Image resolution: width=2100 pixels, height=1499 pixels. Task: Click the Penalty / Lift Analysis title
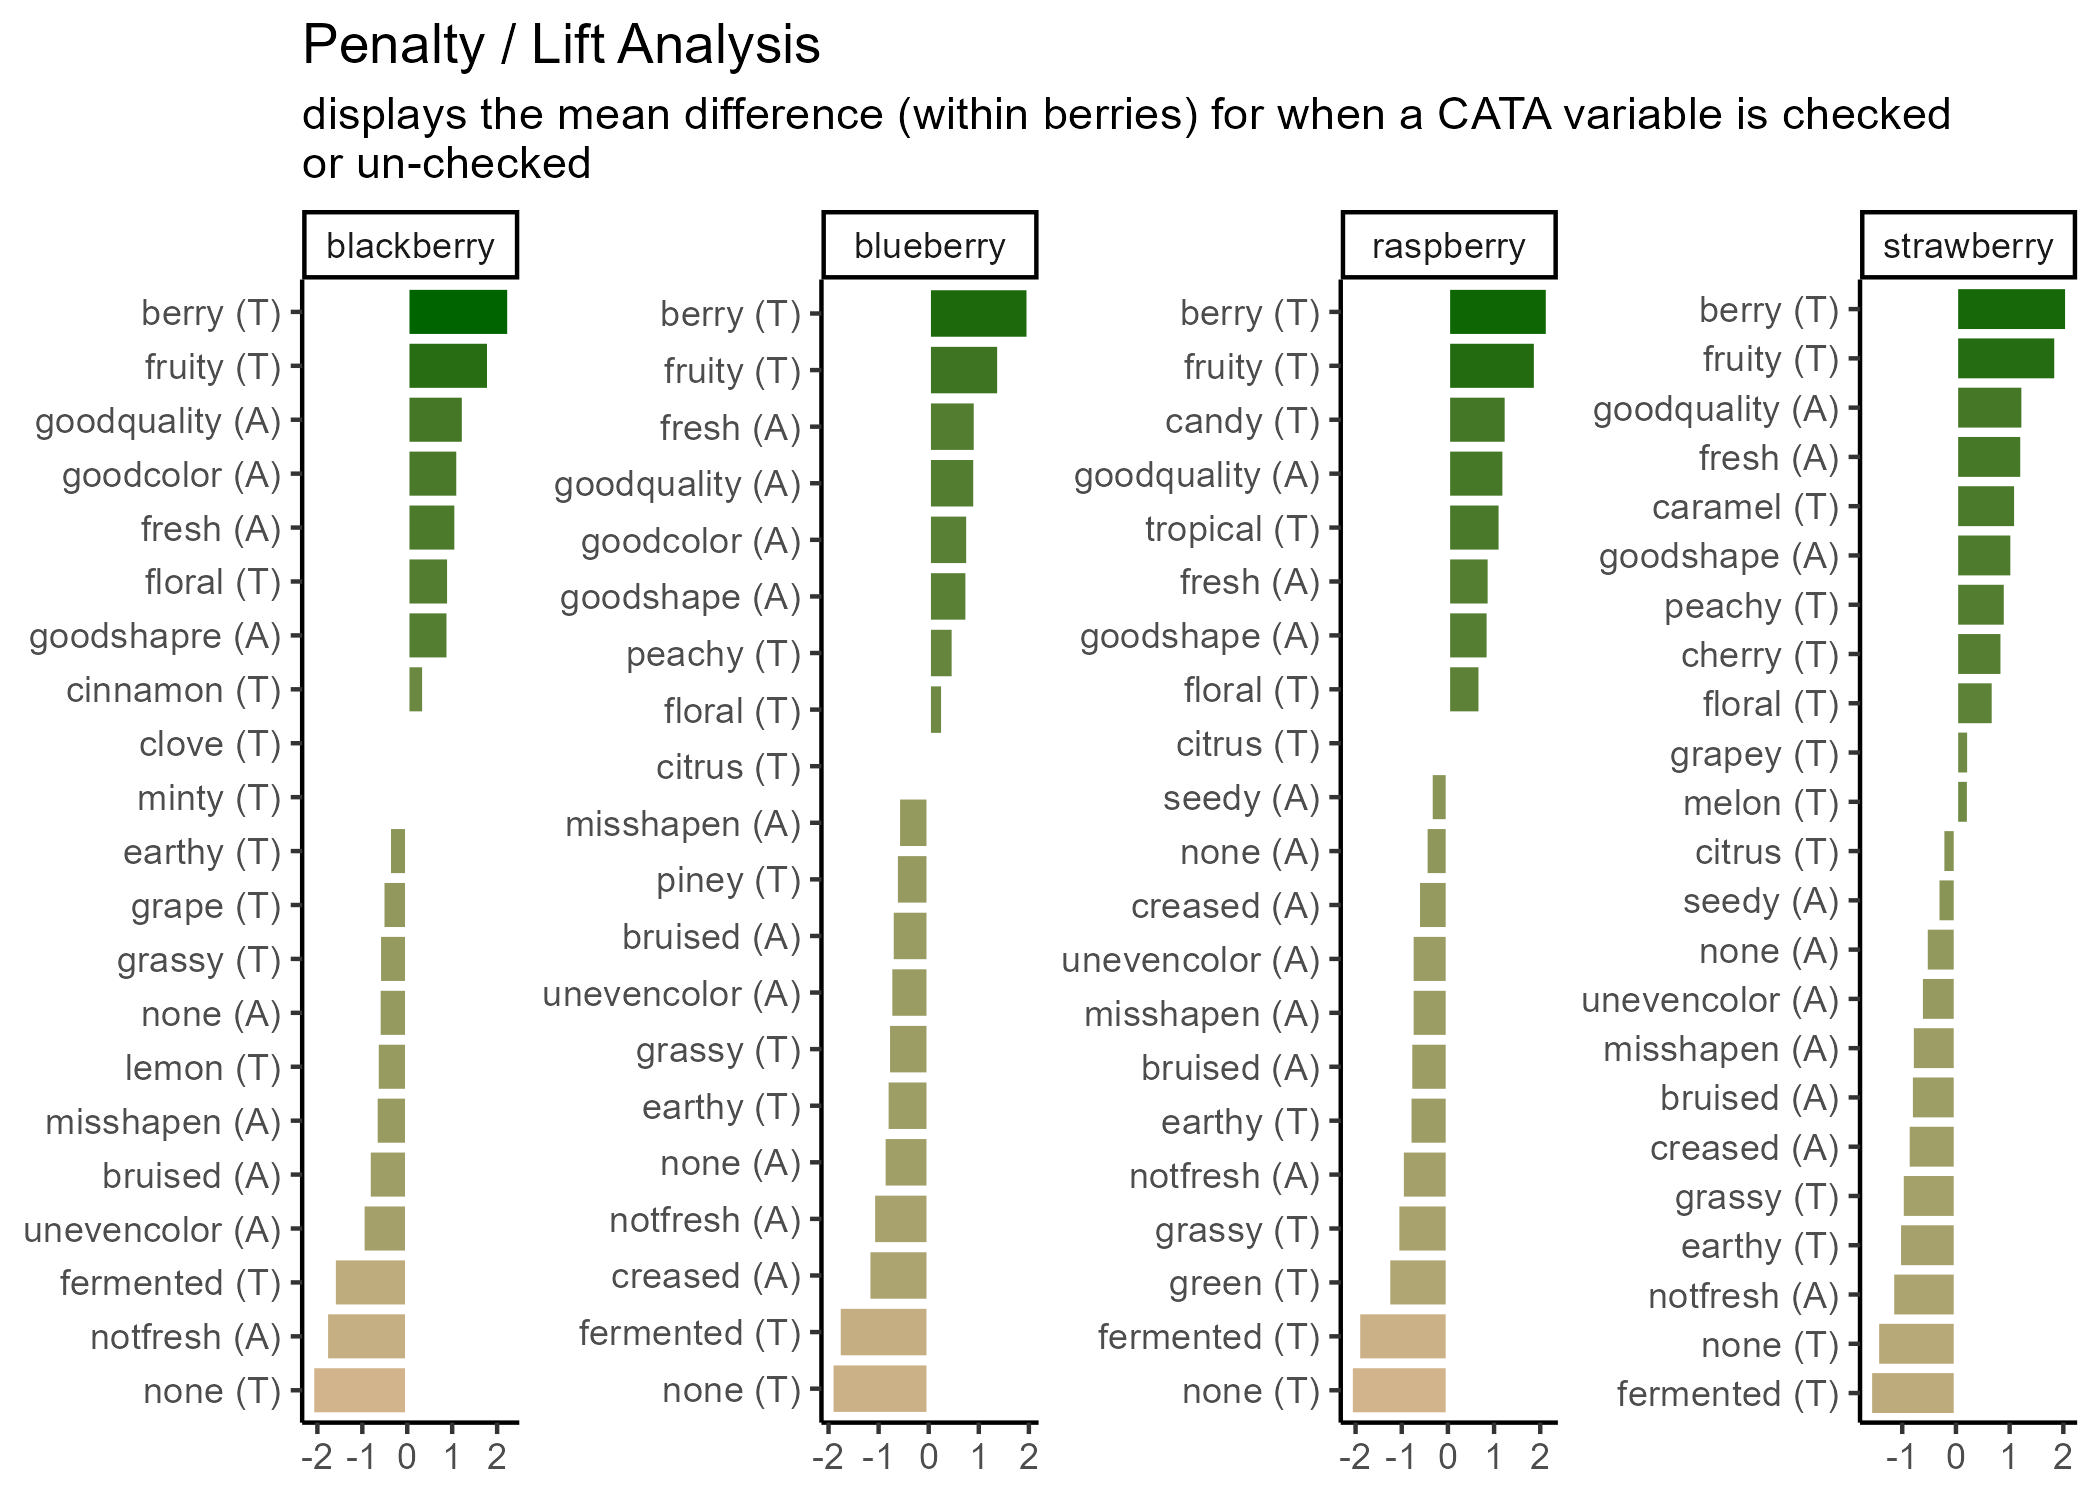(x=561, y=45)
